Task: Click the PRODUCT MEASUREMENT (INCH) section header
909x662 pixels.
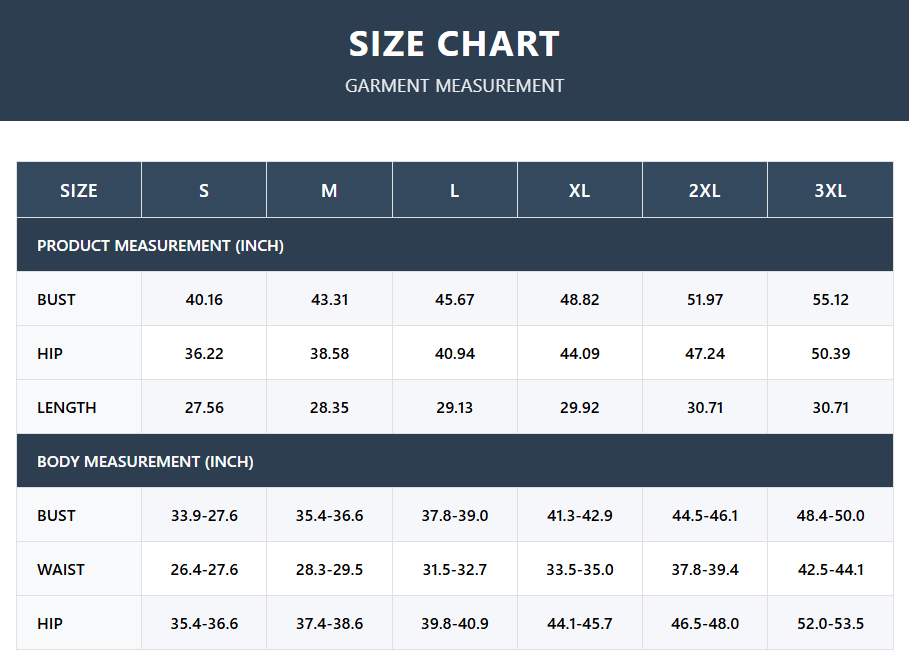Action: pyautogui.click(x=160, y=245)
